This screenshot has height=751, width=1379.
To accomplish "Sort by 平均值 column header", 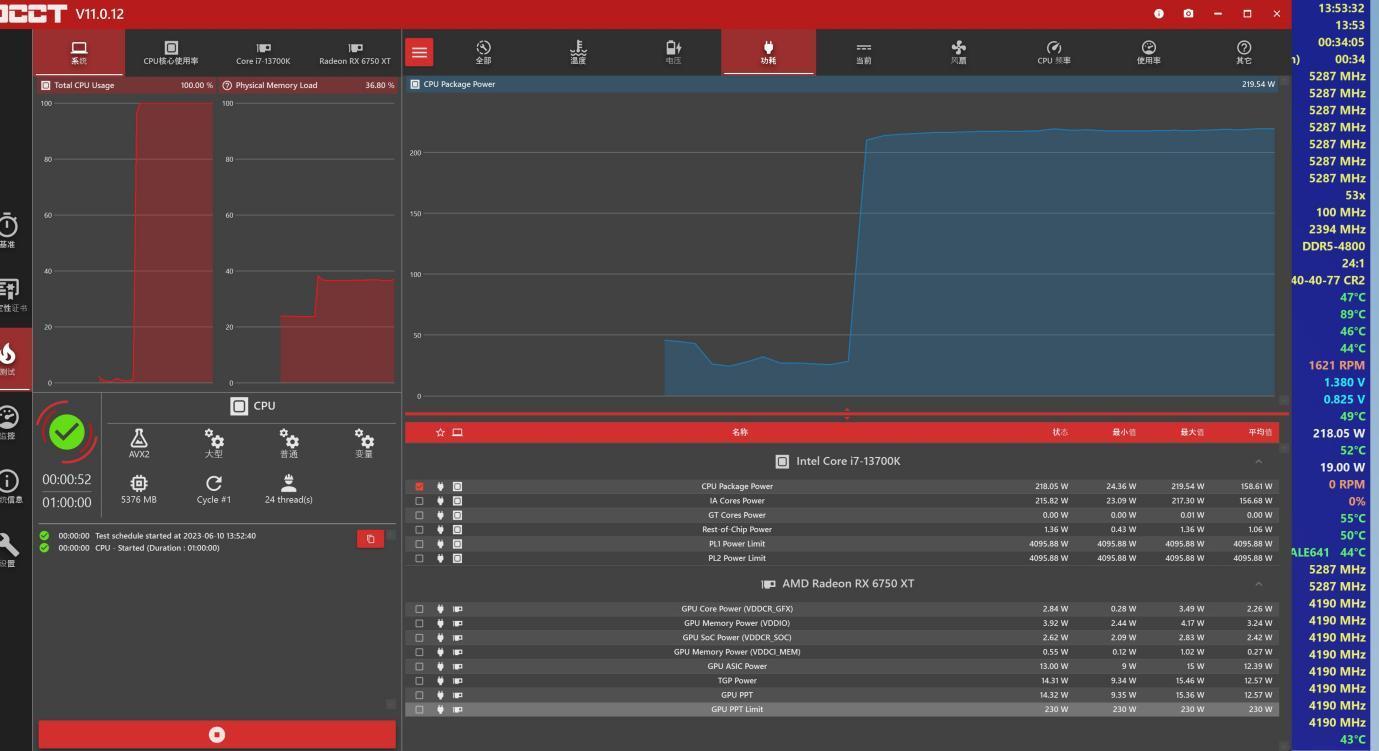I will point(1260,432).
